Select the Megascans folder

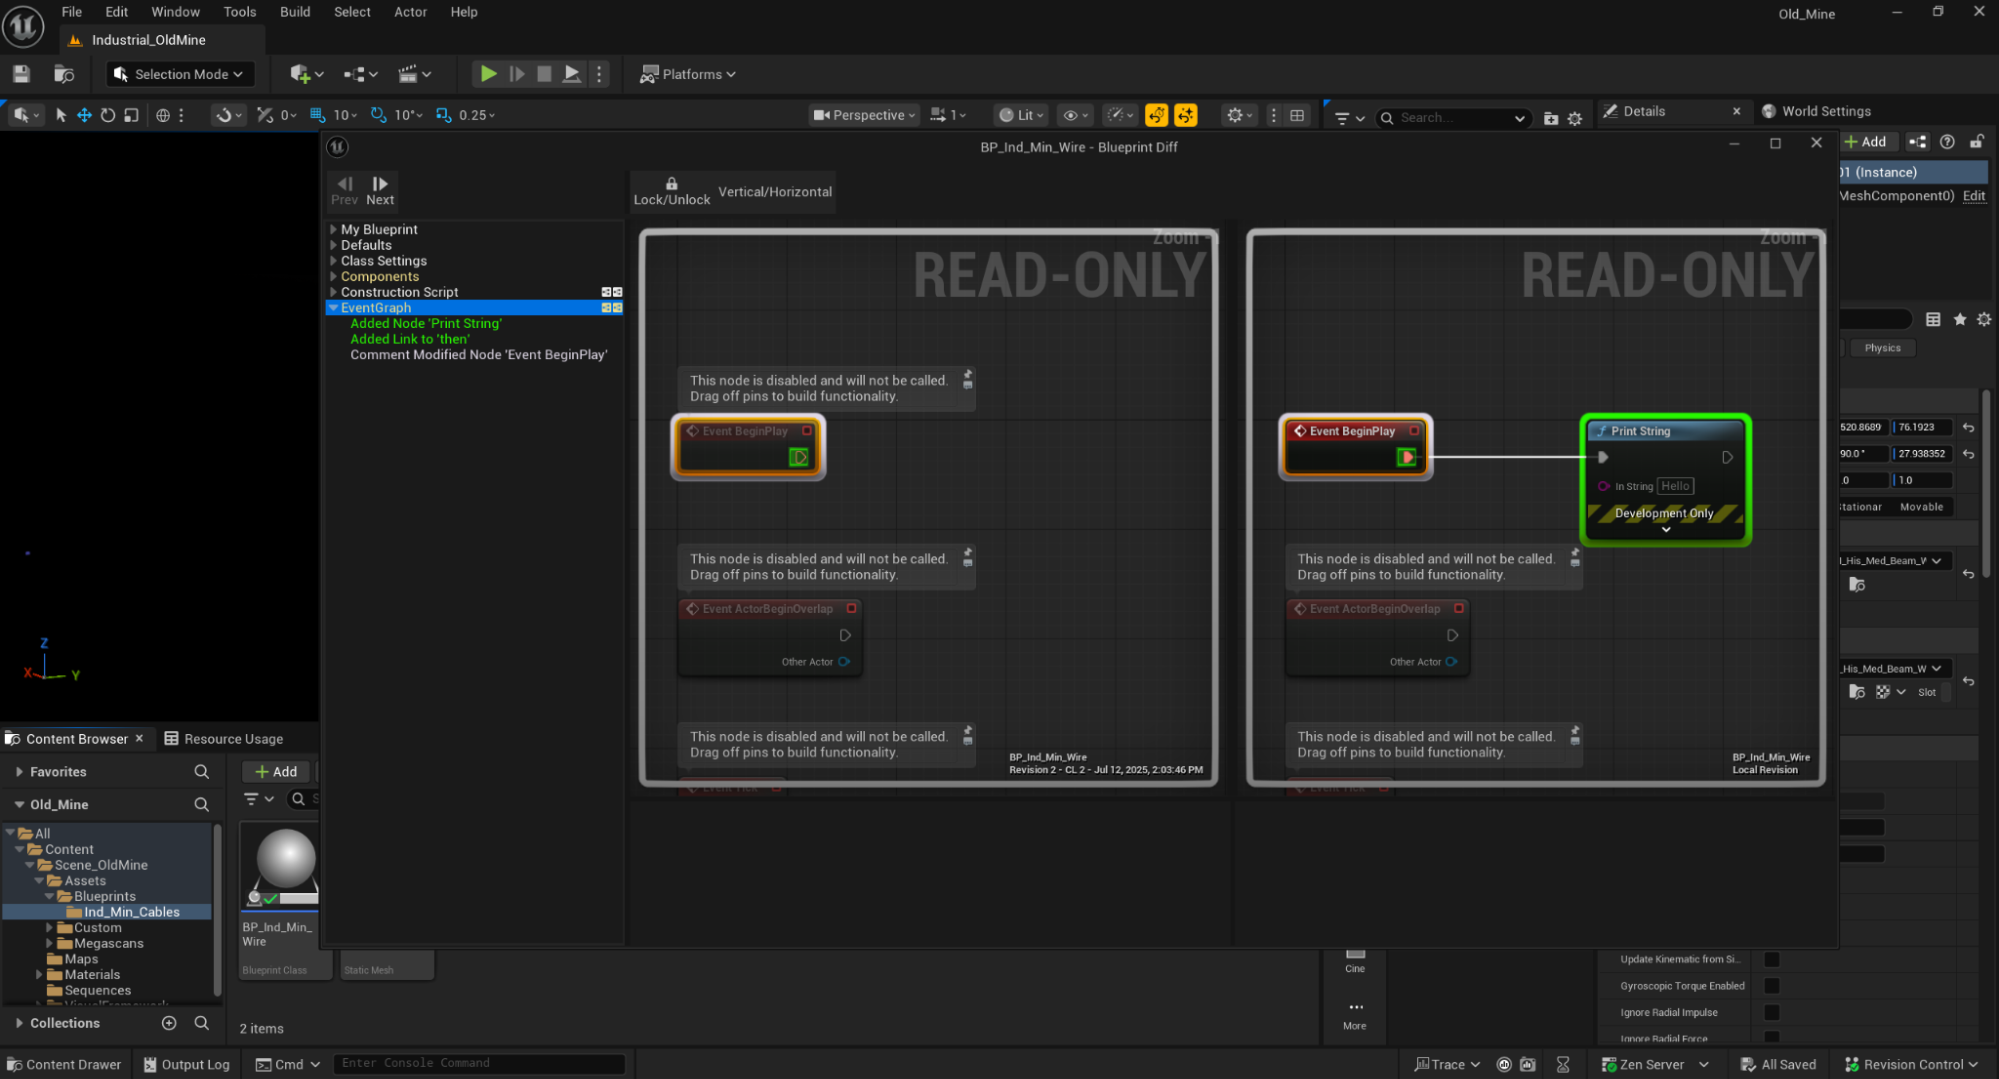(108, 943)
